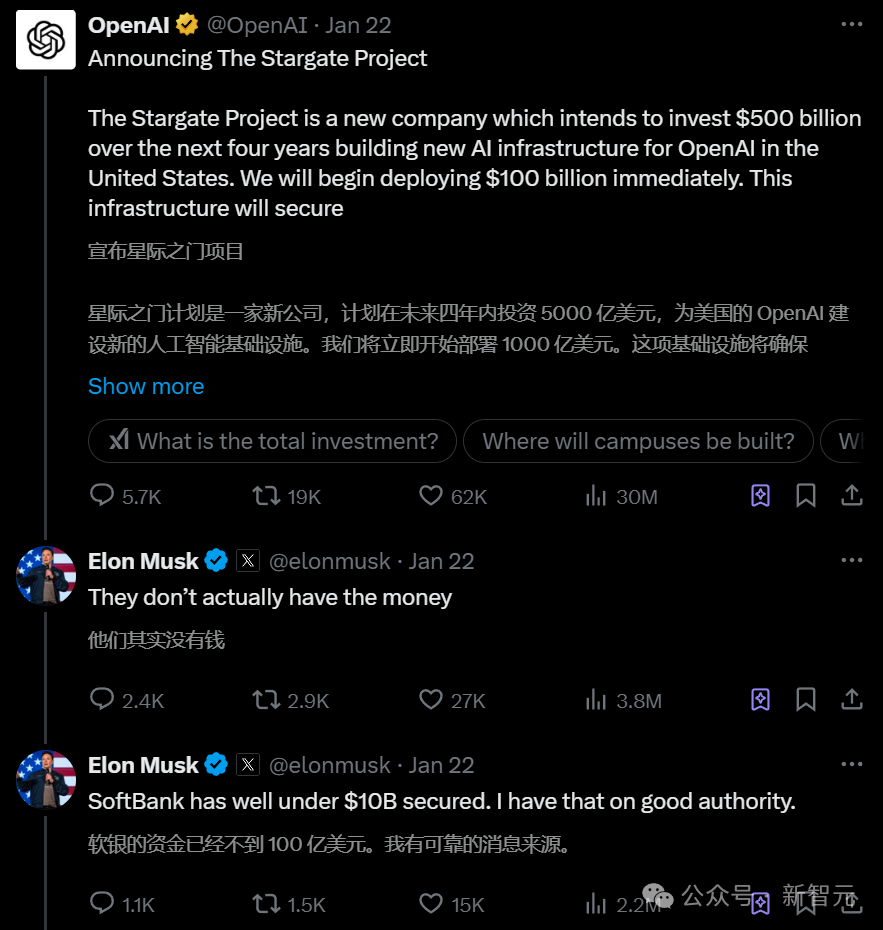This screenshot has width=883, height=930.
Task: Bookmark Musk's 'They don't actually have the money' tweet
Action: [x=806, y=699]
